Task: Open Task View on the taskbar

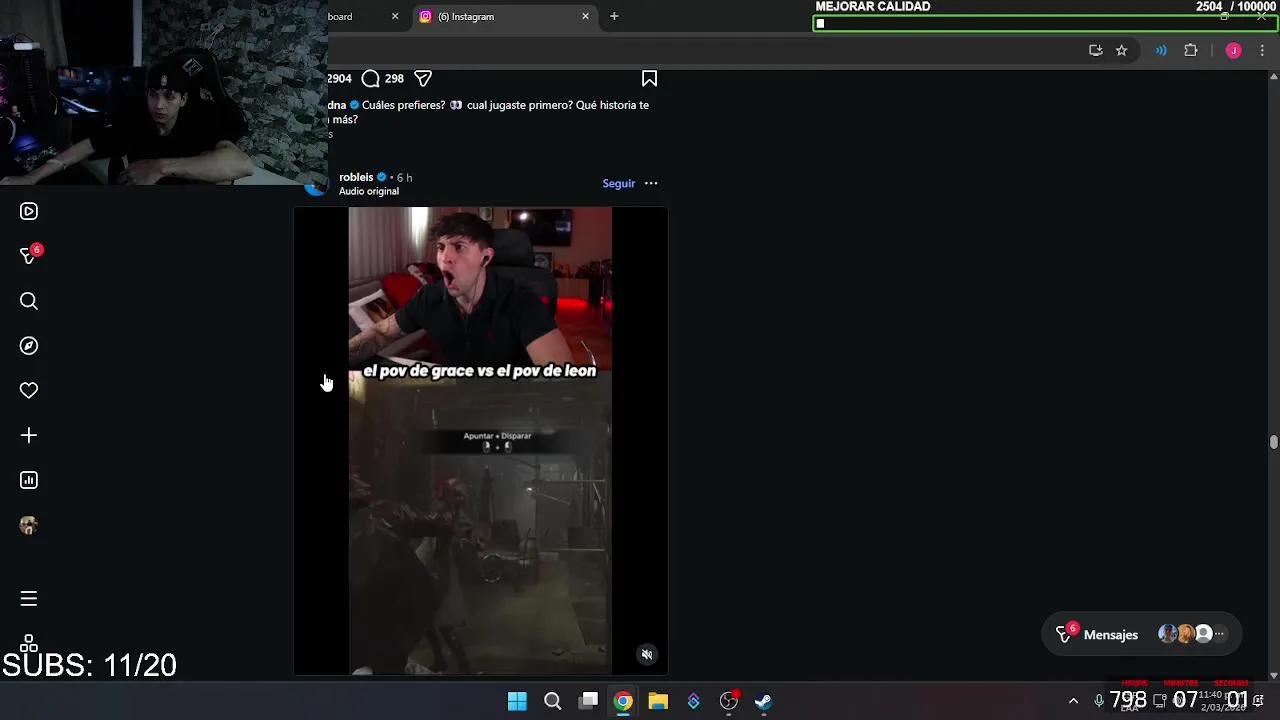Action: click(x=589, y=701)
